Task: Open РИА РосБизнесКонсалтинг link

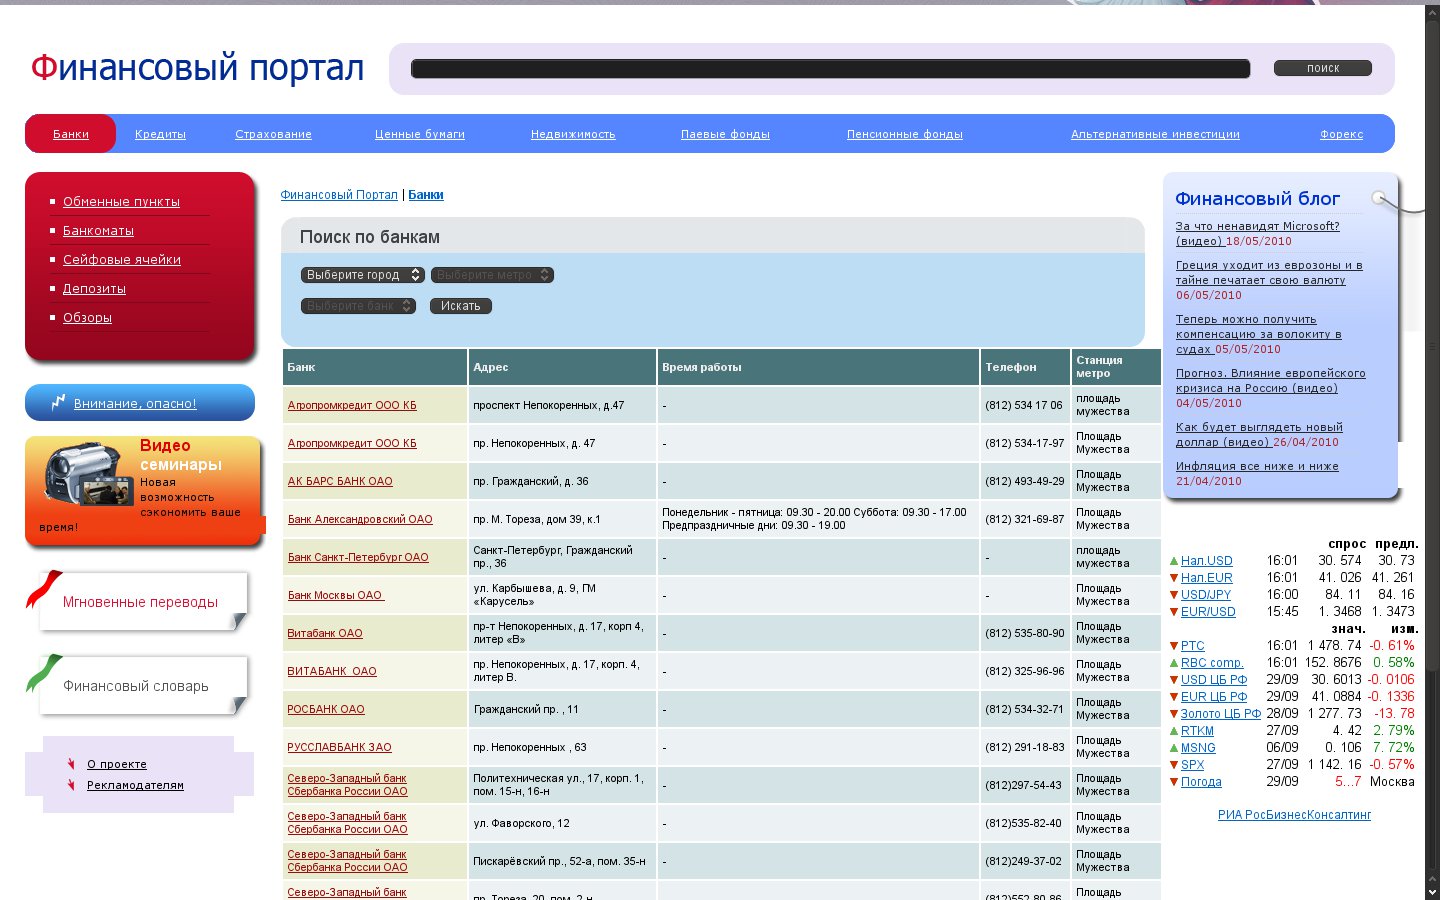Action: point(1294,815)
